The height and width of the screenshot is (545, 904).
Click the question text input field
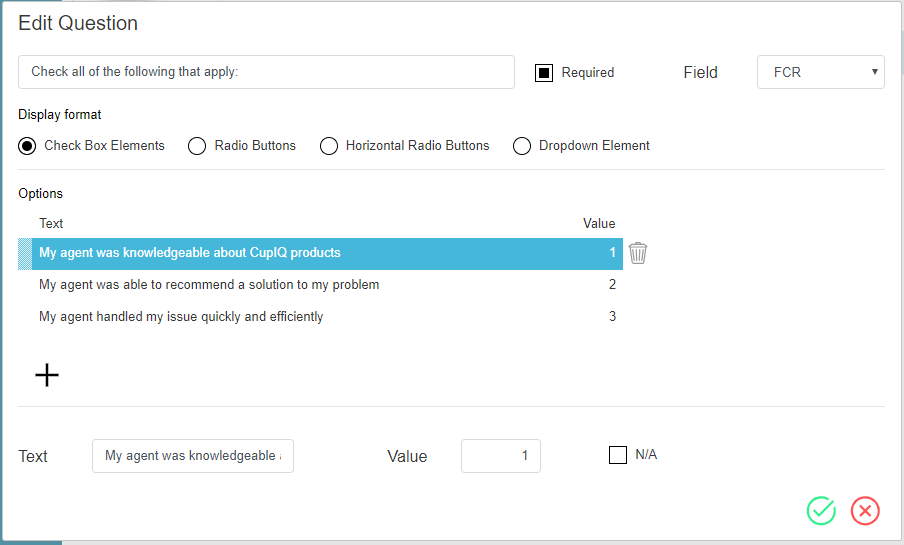(x=266, y=72)
